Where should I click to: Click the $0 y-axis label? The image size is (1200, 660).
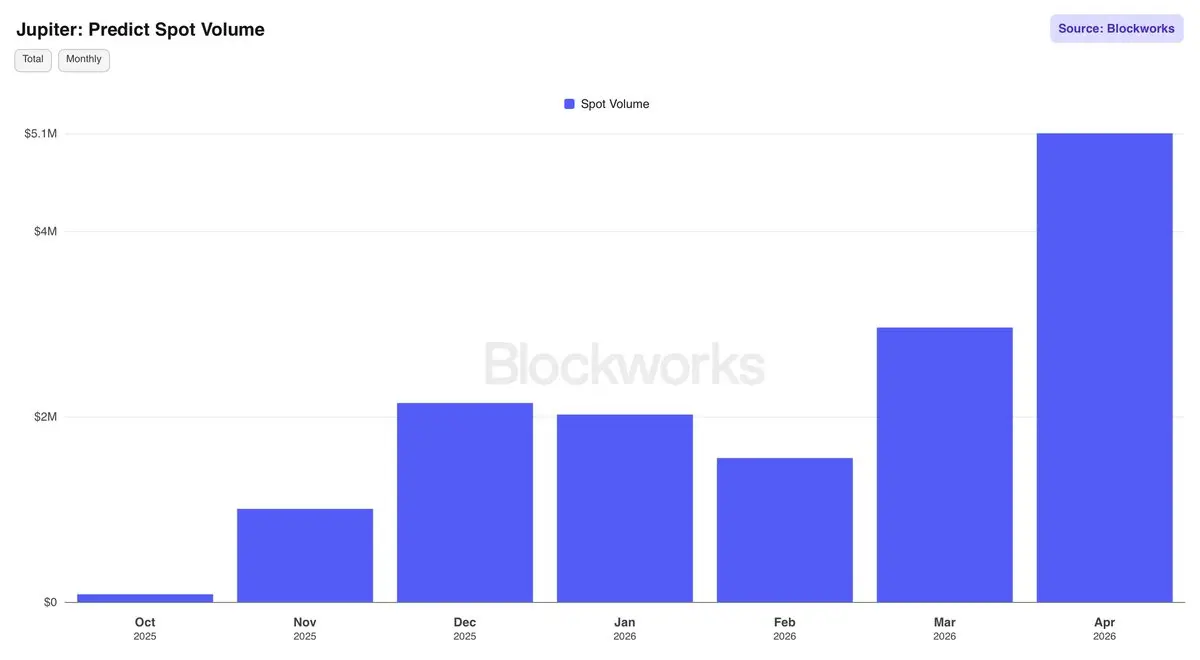50,602
